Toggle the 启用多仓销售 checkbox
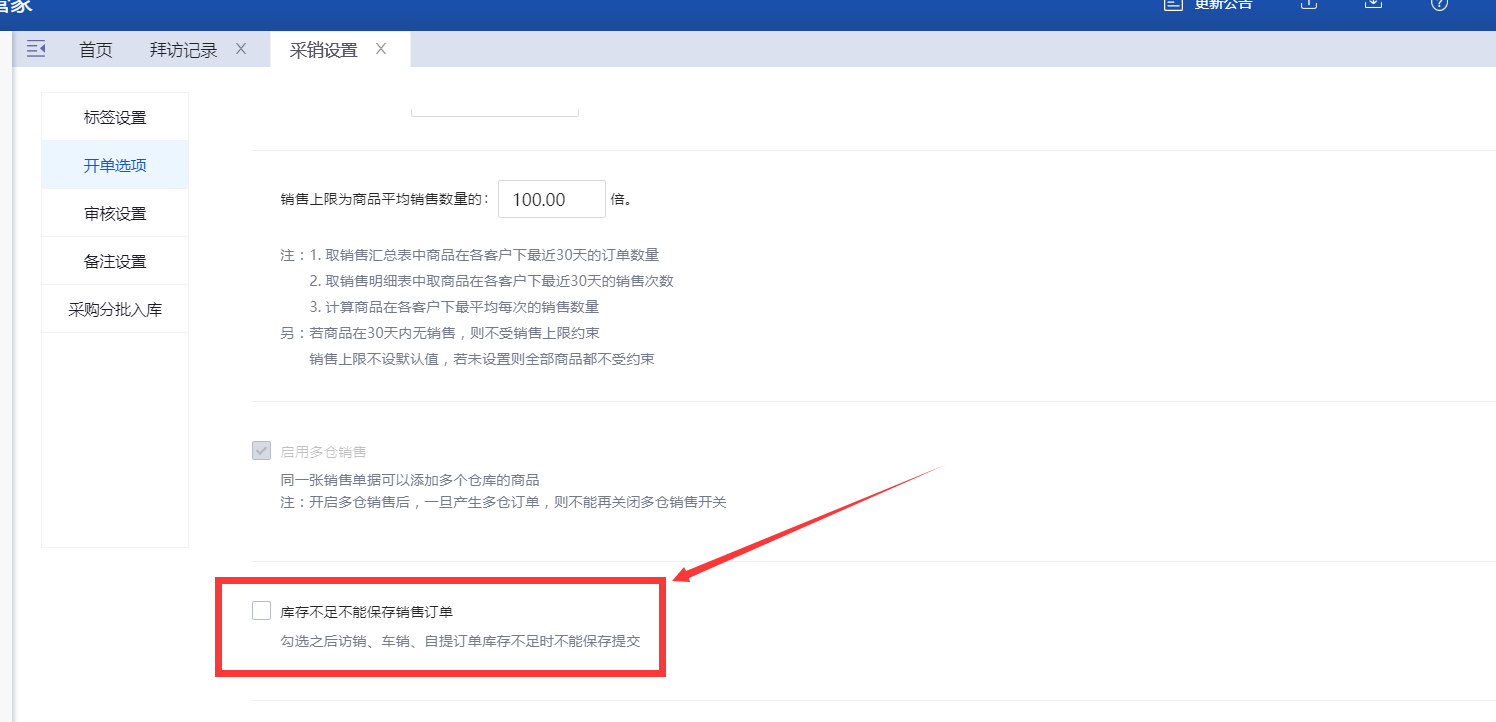This screenshot has width=1496, height=722. coord(262,451)
